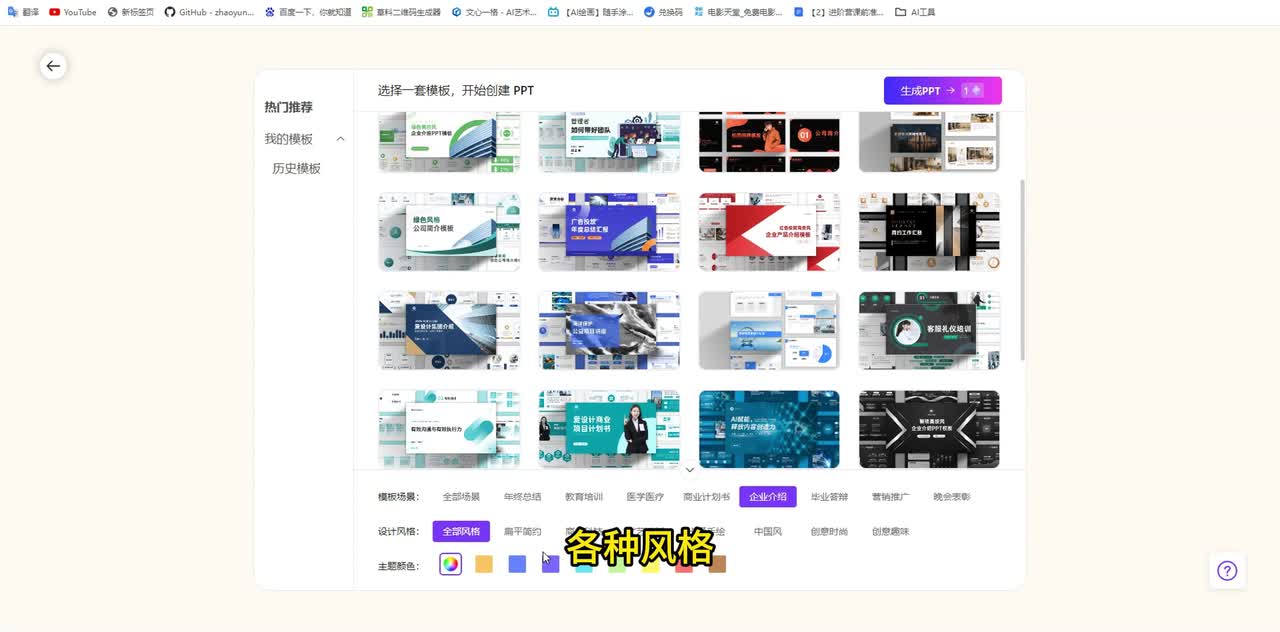Screen dimensions: 1280x632
Task: Collapse the filter panel with down chevron
Action: (x=689, y=469)
